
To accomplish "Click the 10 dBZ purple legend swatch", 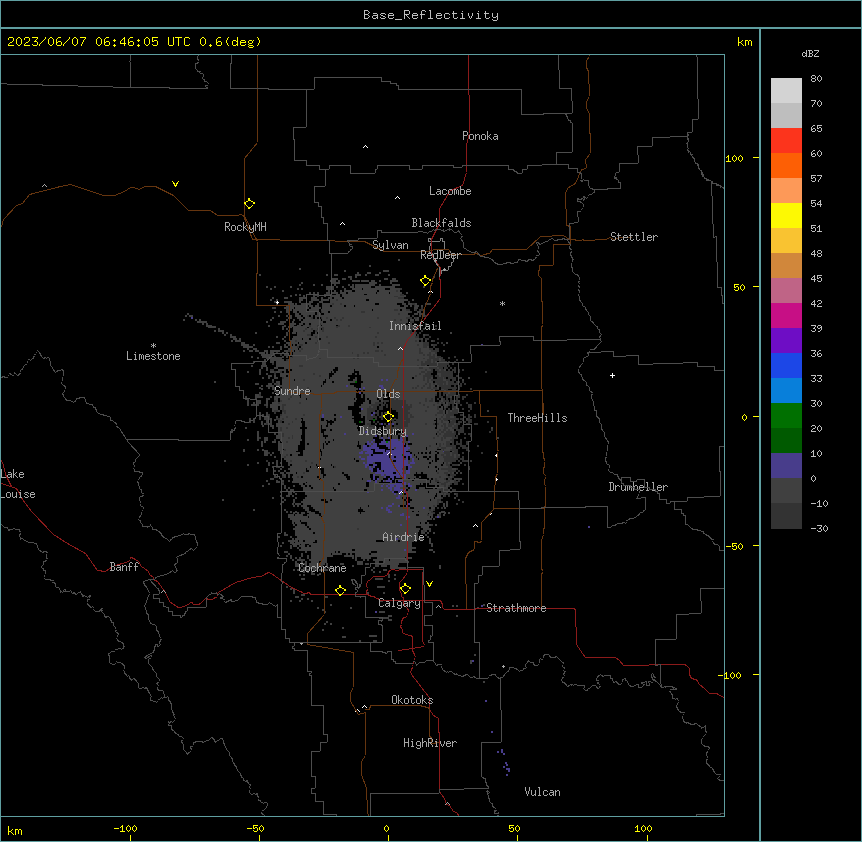I will [x=786, y=466].
